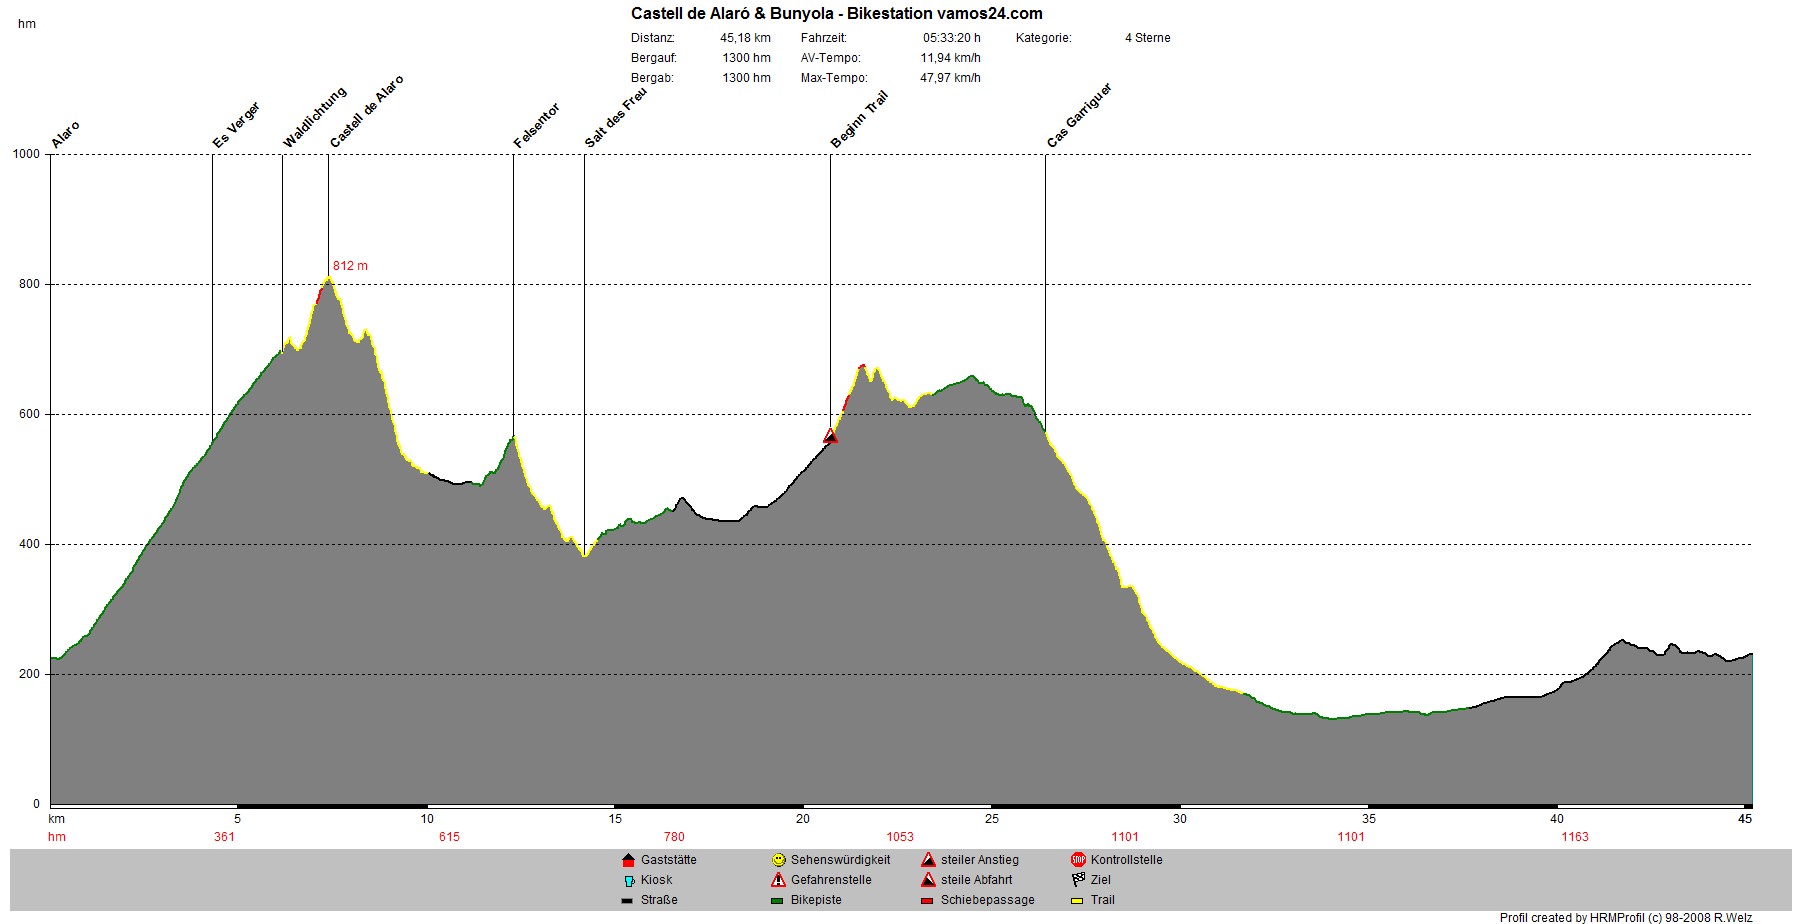The height and width of the screenshot is (924, 1802).
Task: Click the Sehenswürdigkeit smiley icon
Action: [x=778, y=860]
